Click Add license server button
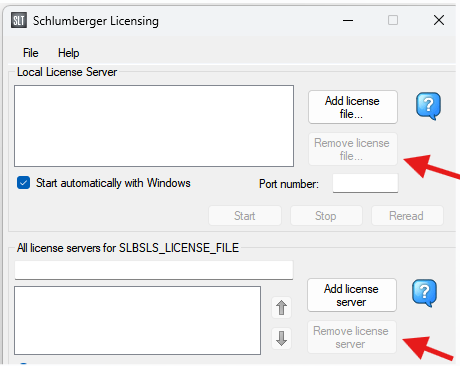This screenshot has height=366, width=460. click(x=352, y=295)
